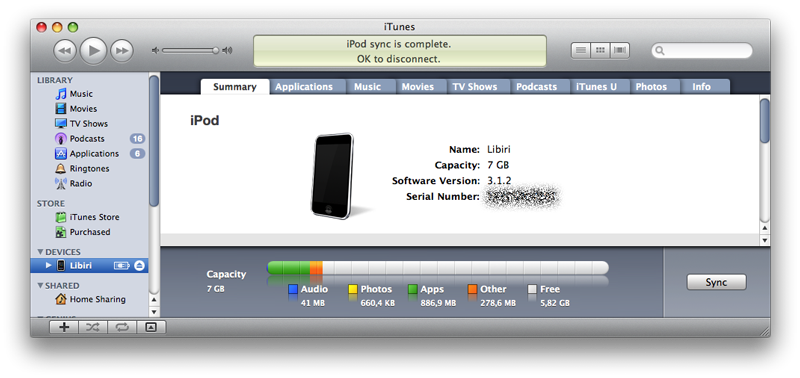The image size is (800, 378).
Task: Click the add playlist plus button
Action: [64, 327]
